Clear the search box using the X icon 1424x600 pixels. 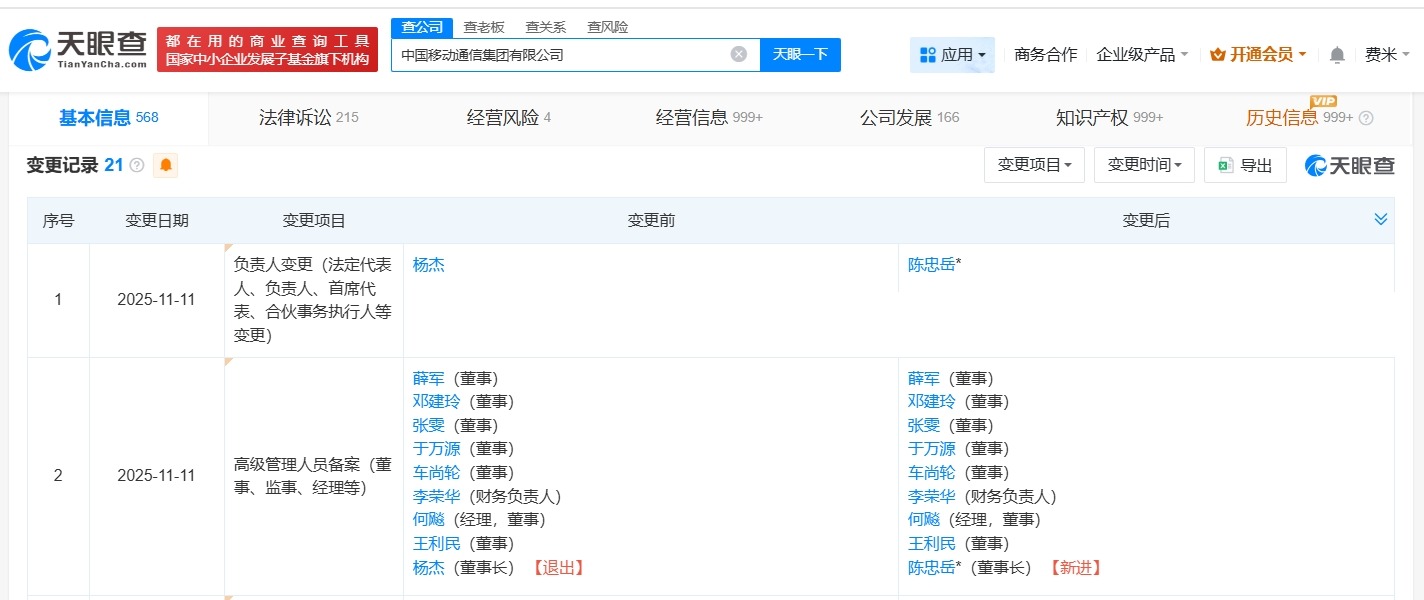click(x=739, y=55)
